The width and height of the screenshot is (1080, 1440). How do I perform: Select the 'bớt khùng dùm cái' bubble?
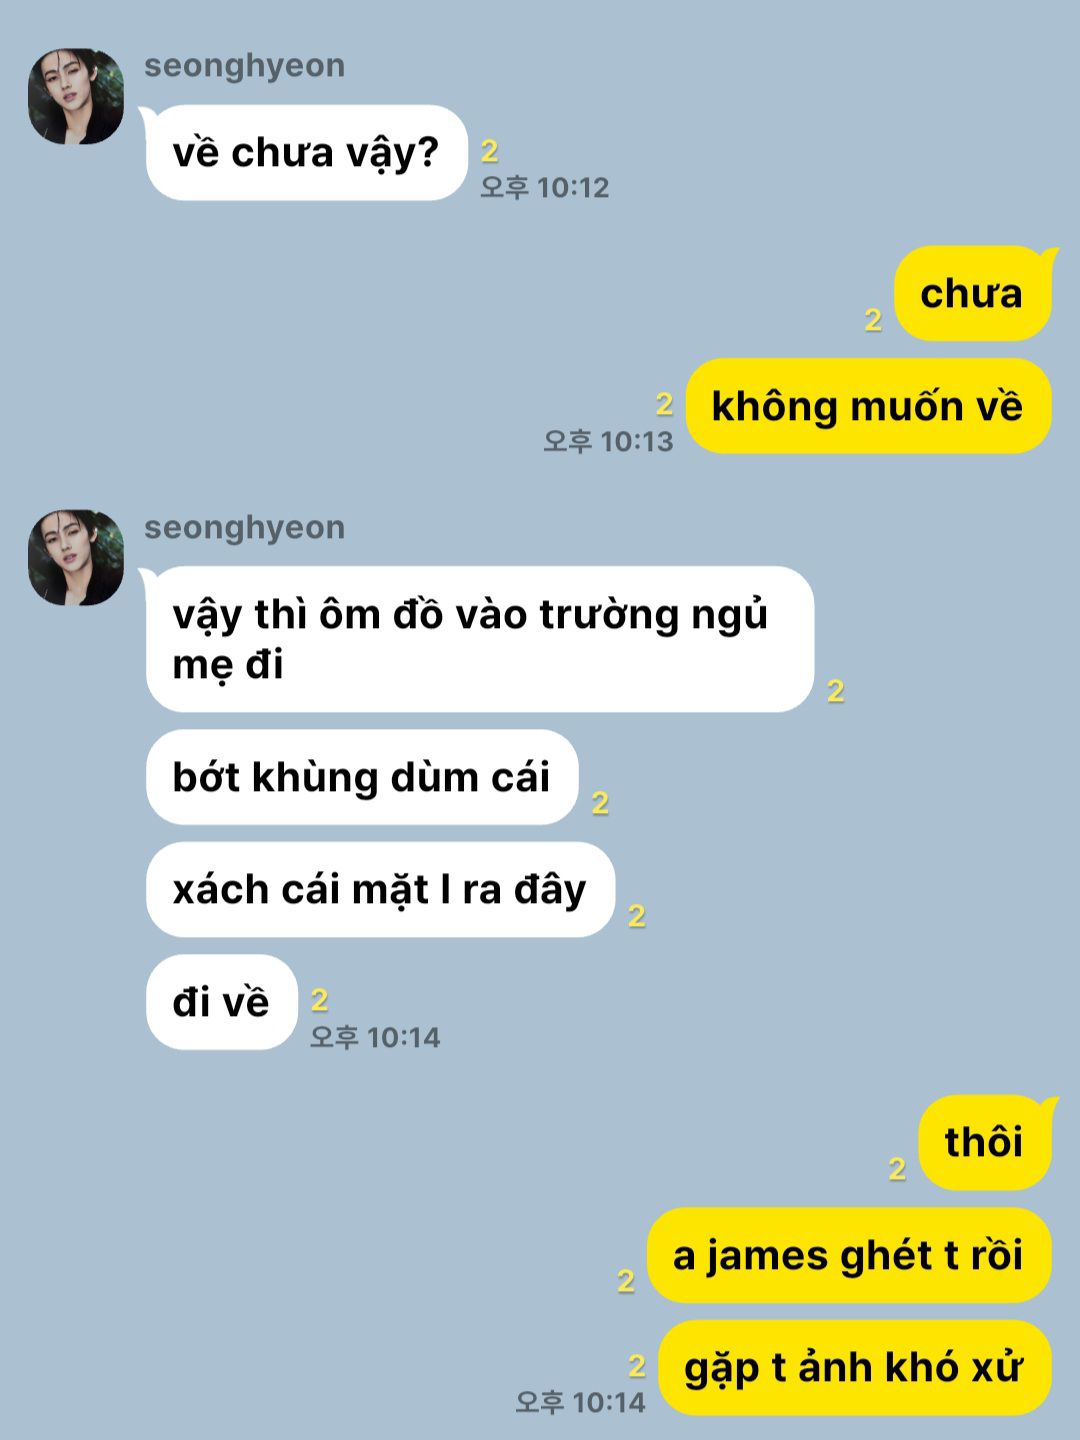(362, 777)
